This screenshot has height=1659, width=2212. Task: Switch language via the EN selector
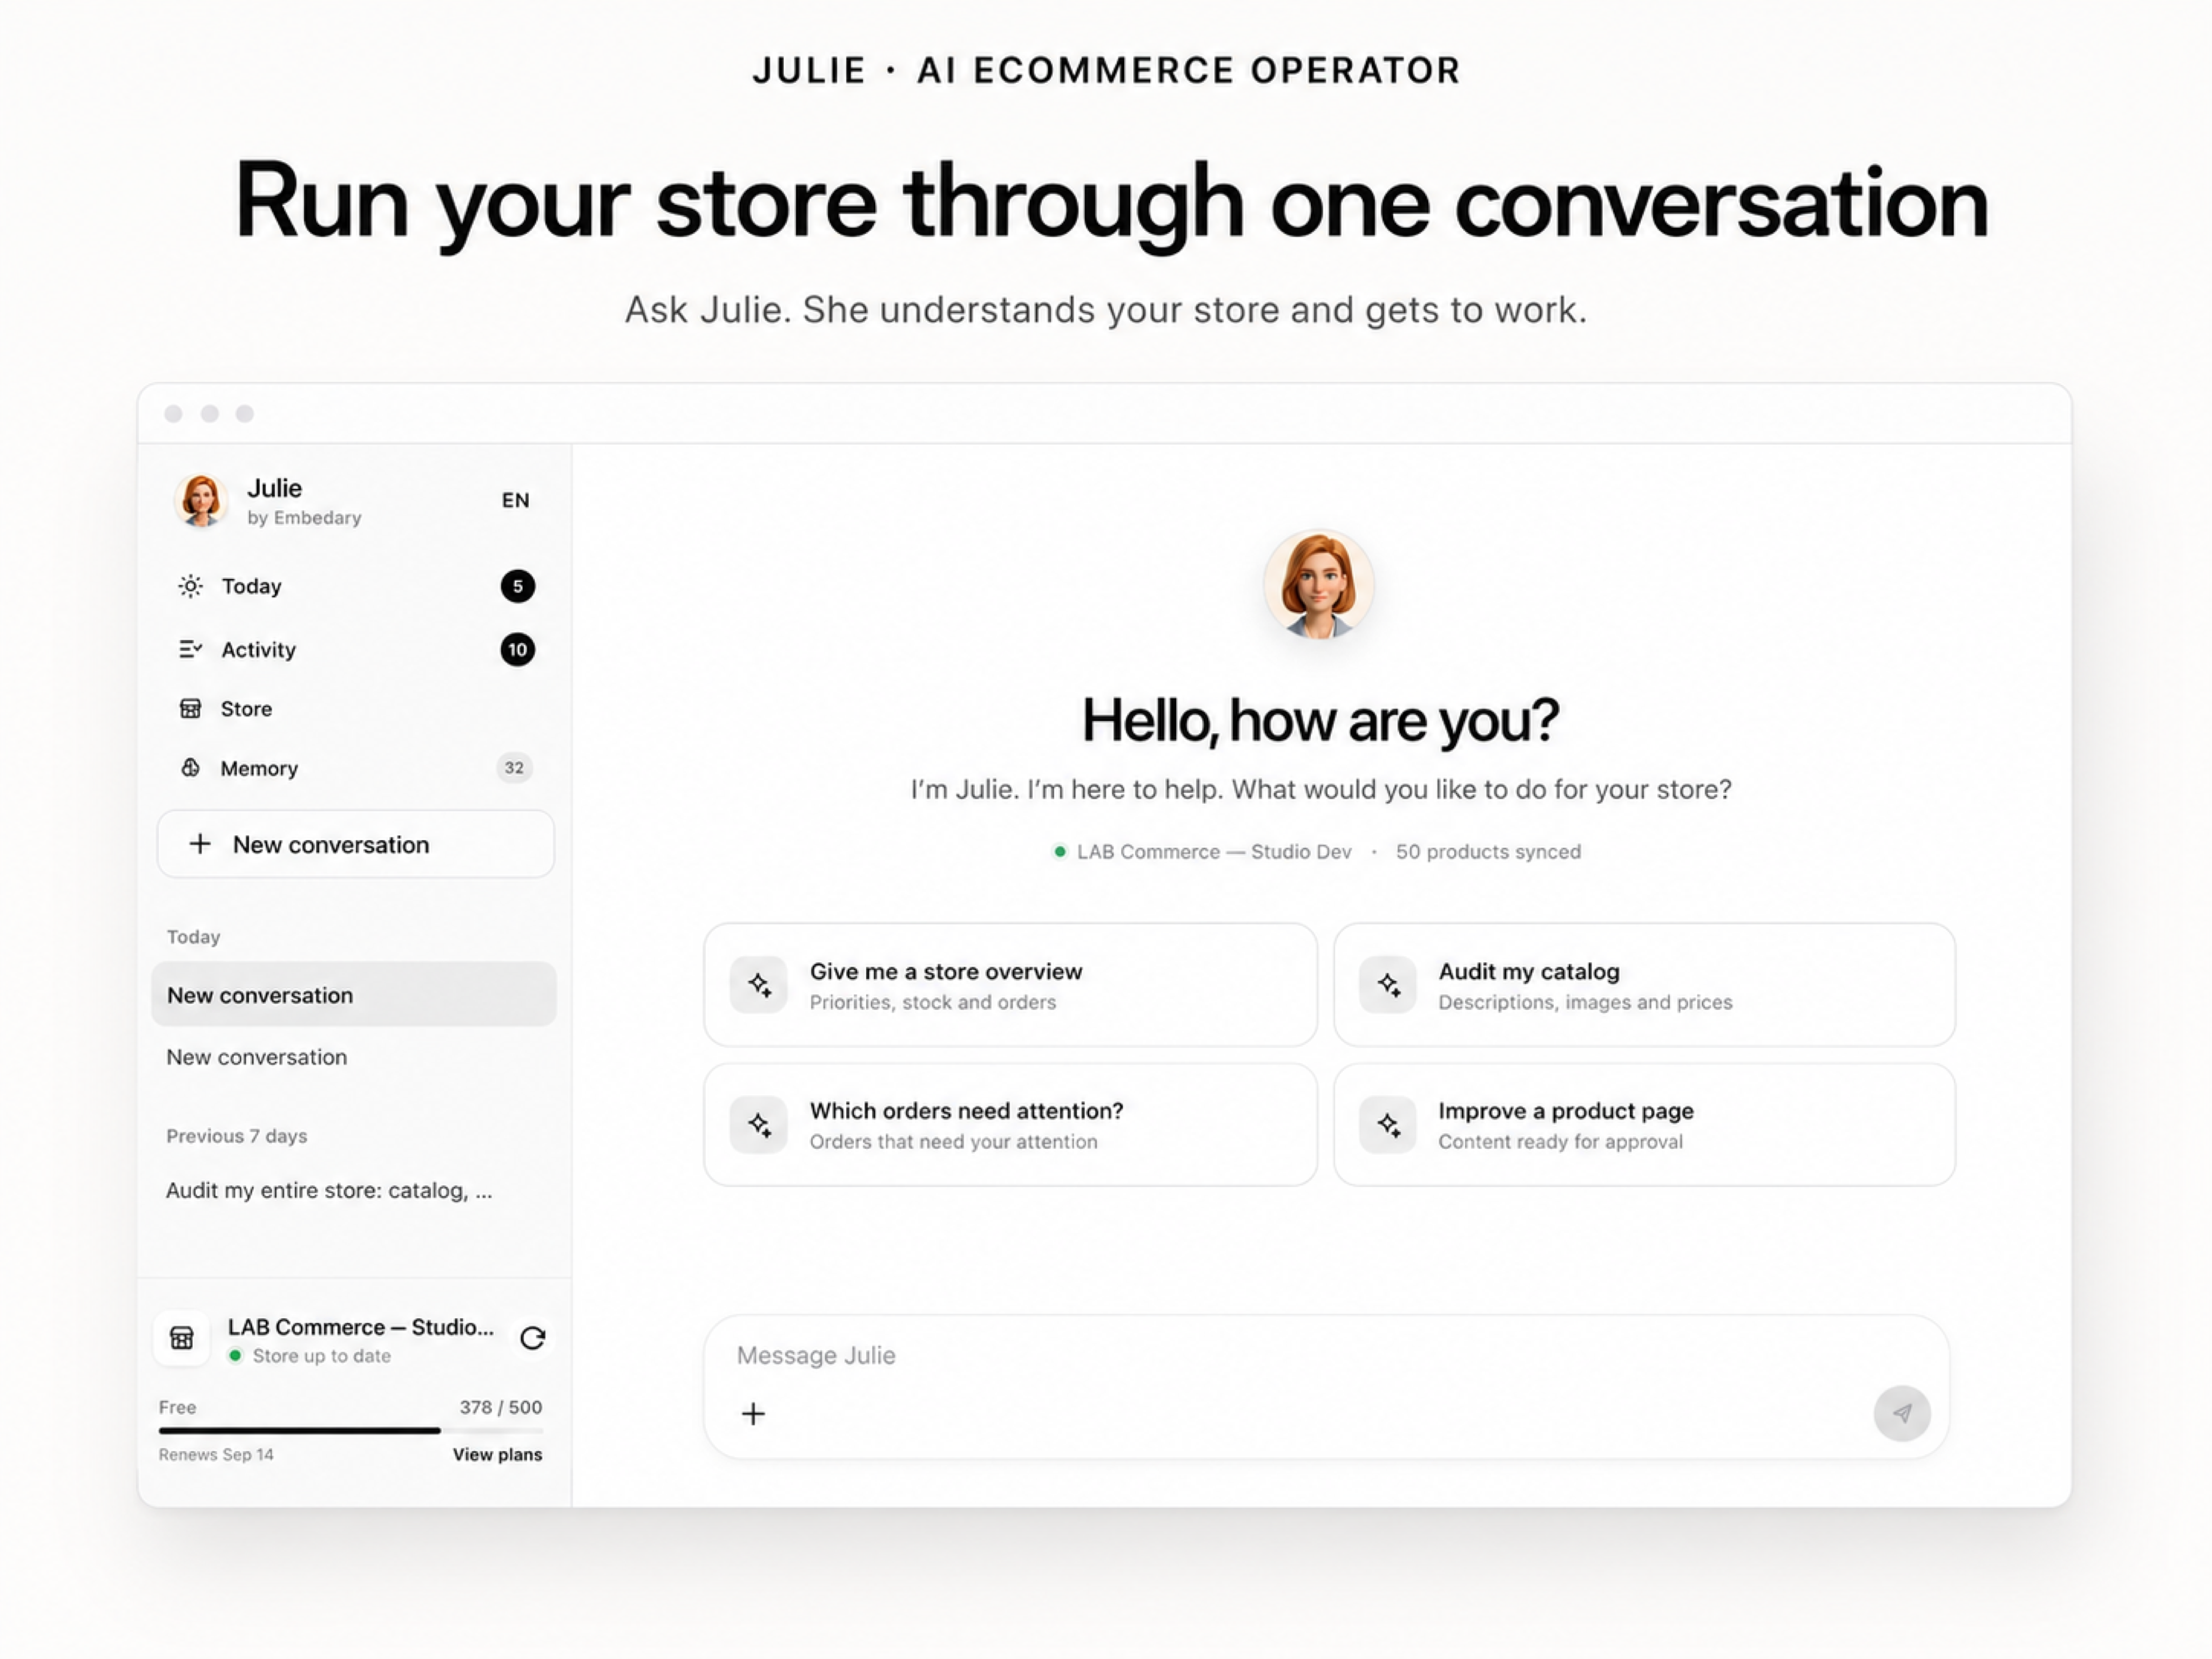(516, 500)
